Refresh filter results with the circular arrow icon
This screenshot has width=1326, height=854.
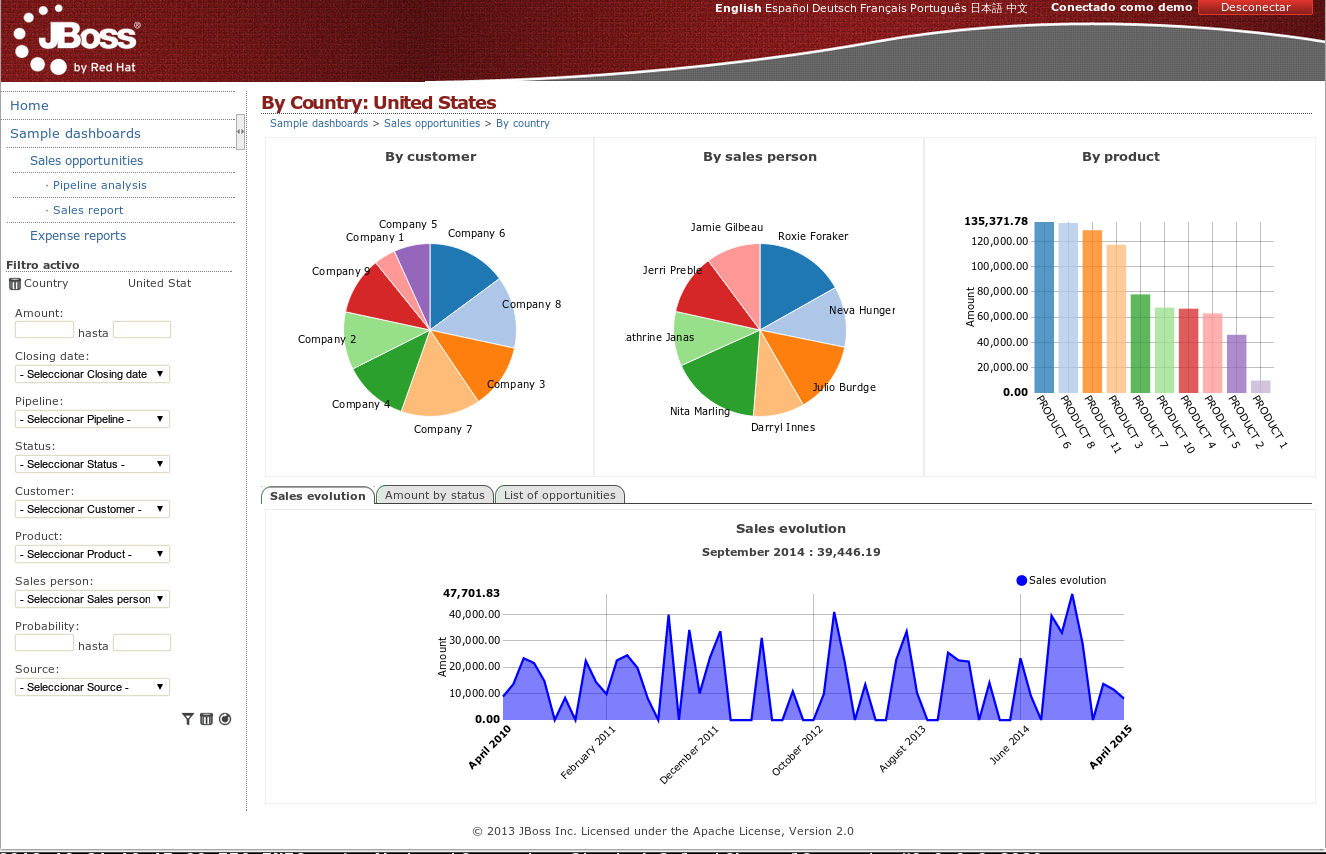tap(224, 718)
